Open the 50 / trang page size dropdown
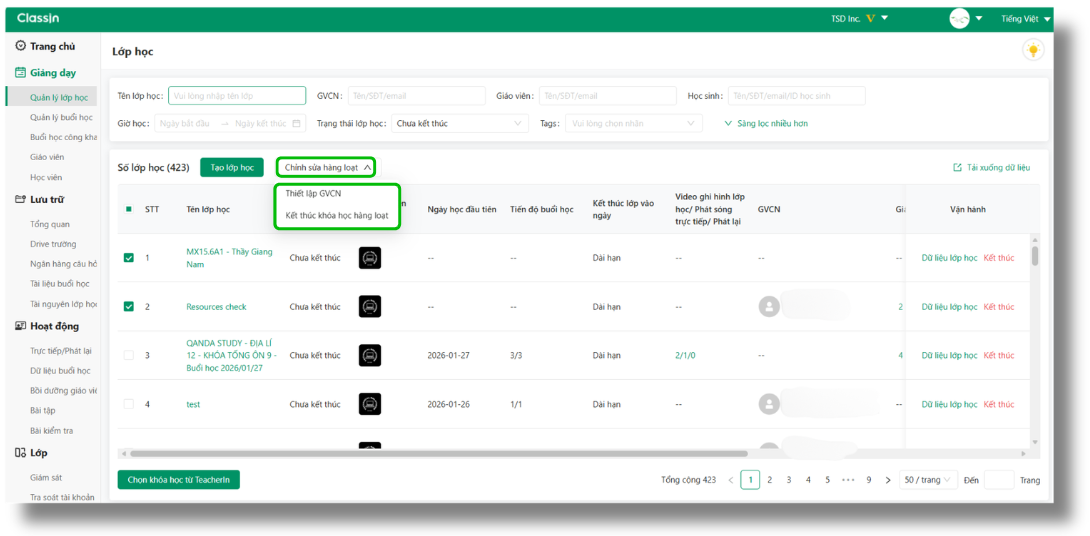The width and height of the screenshot is (1090, 536). pyautogui.click(x=927, y=480)
